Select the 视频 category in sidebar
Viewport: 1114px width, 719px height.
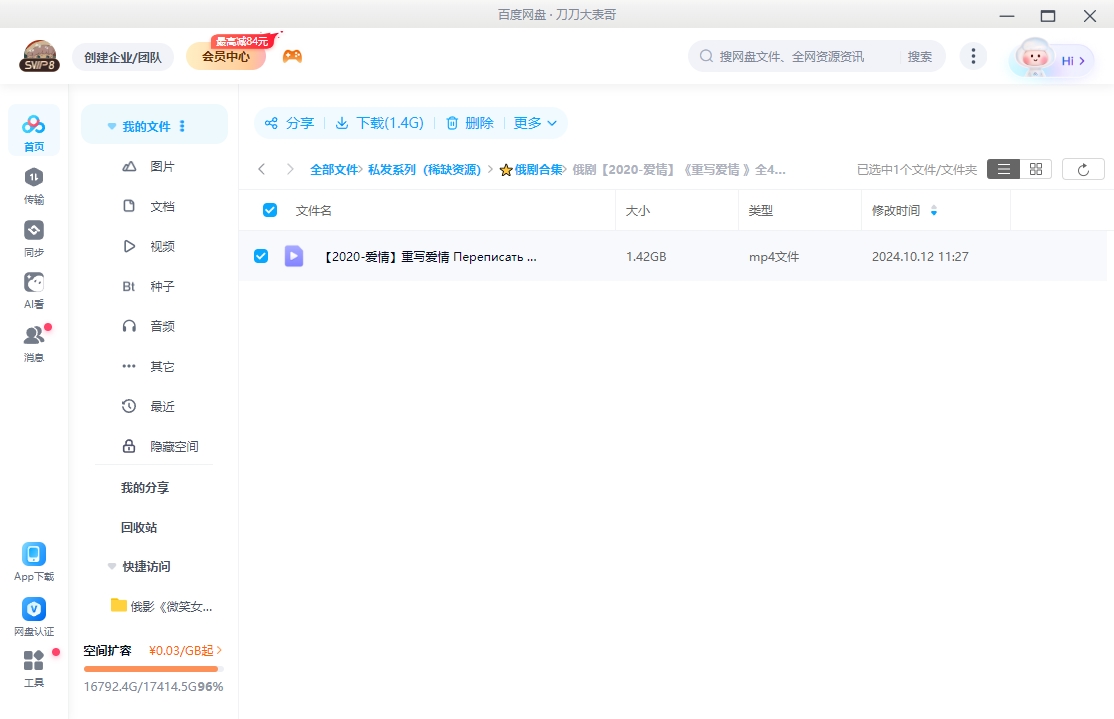pos(163,246)
